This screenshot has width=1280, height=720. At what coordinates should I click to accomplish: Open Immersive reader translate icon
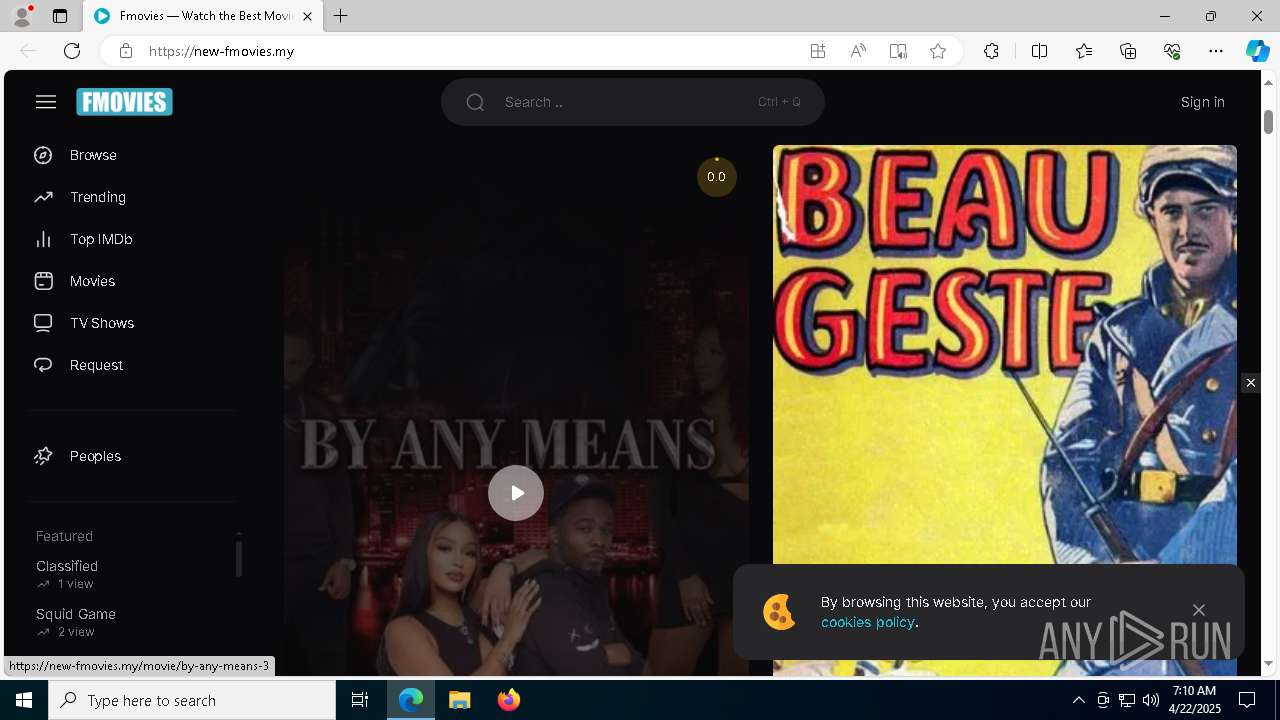(x=898, y=51)
